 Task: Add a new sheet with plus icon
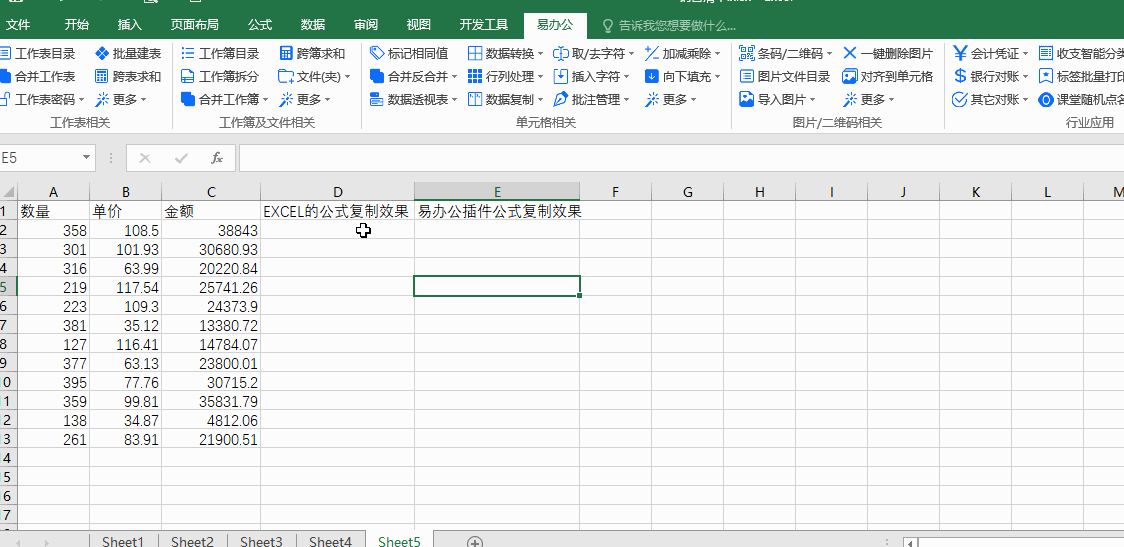point(475,542)
